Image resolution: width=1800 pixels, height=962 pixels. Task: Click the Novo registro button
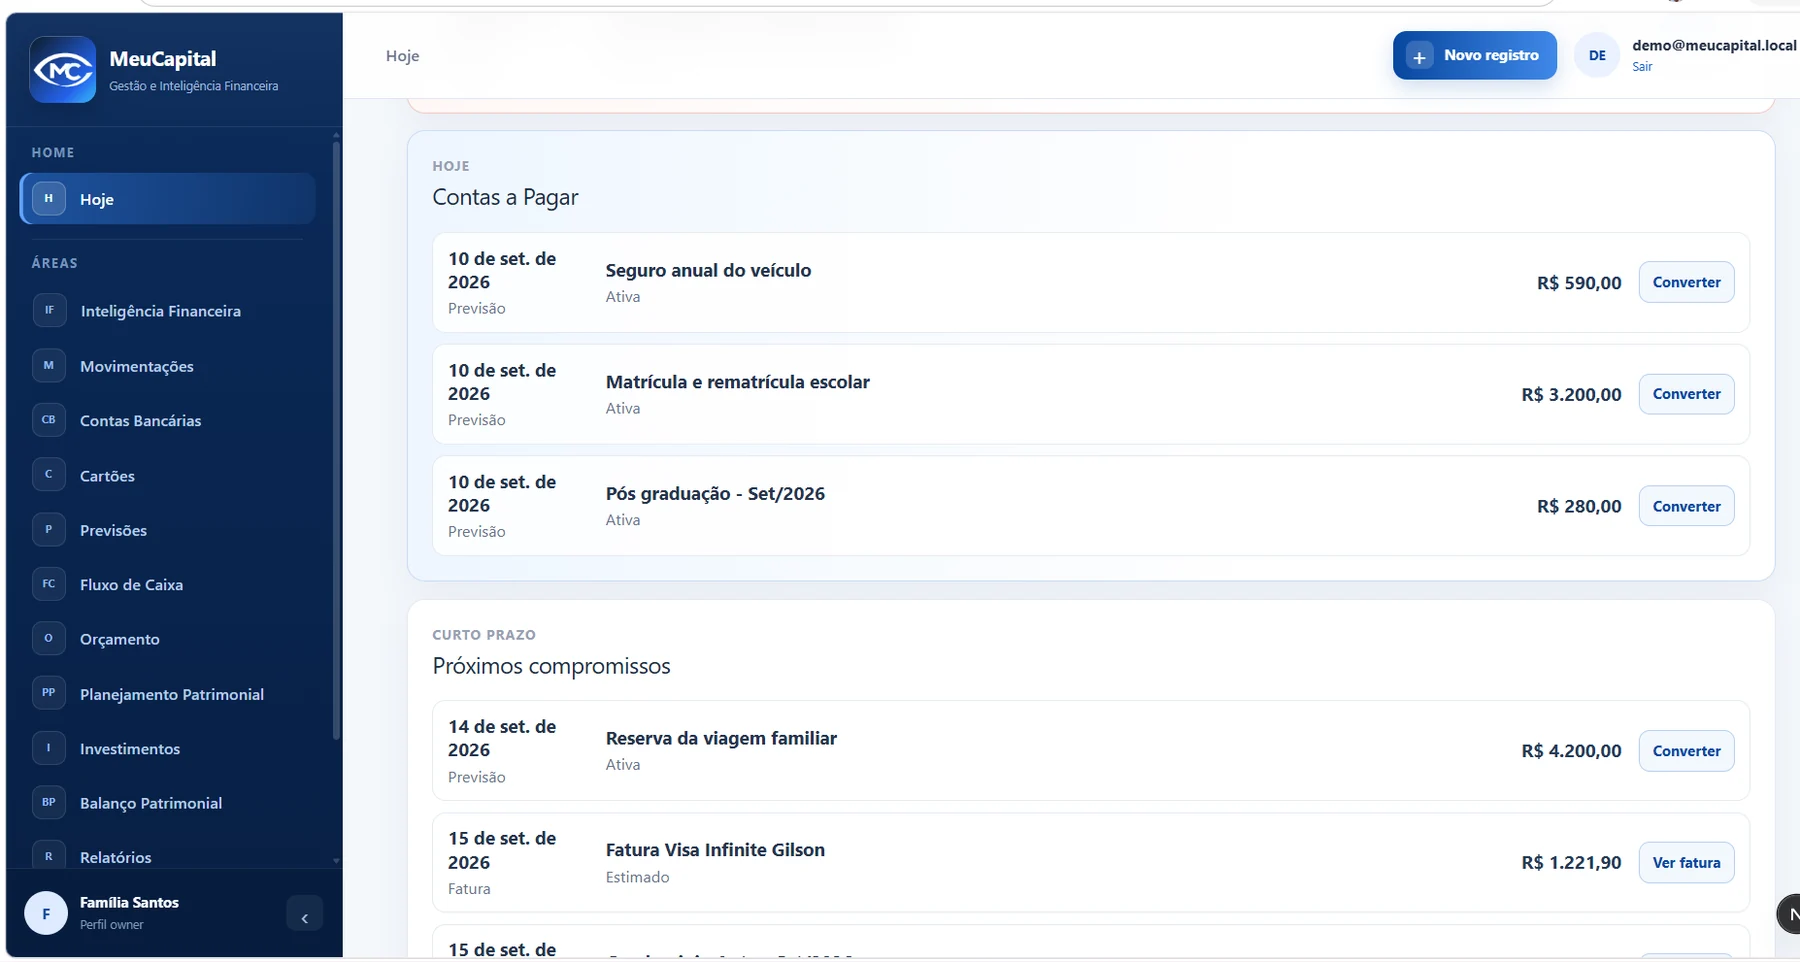pyautogui.click(x=1474, y=55)
